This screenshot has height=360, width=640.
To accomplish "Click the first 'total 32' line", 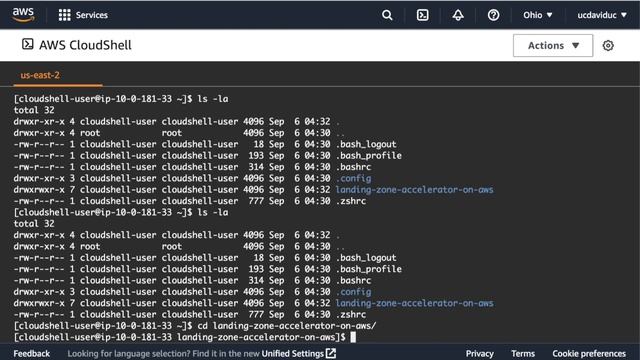I will tap(34, 110).
